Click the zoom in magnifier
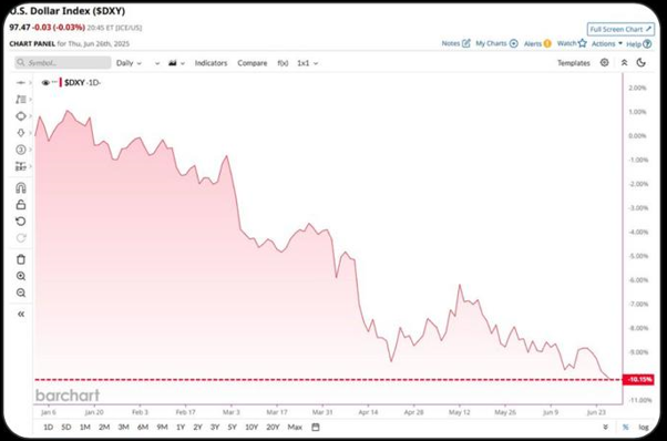 pos(21,276)
